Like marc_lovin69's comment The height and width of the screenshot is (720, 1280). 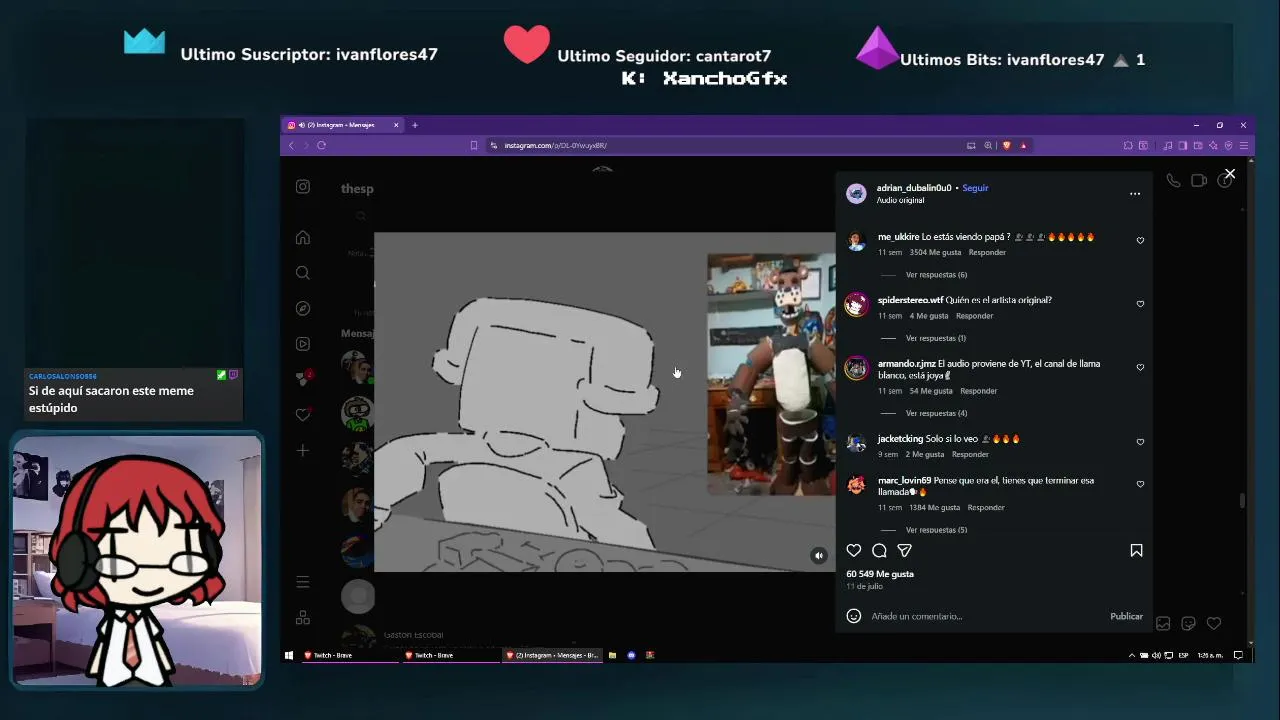(1140, 484)
